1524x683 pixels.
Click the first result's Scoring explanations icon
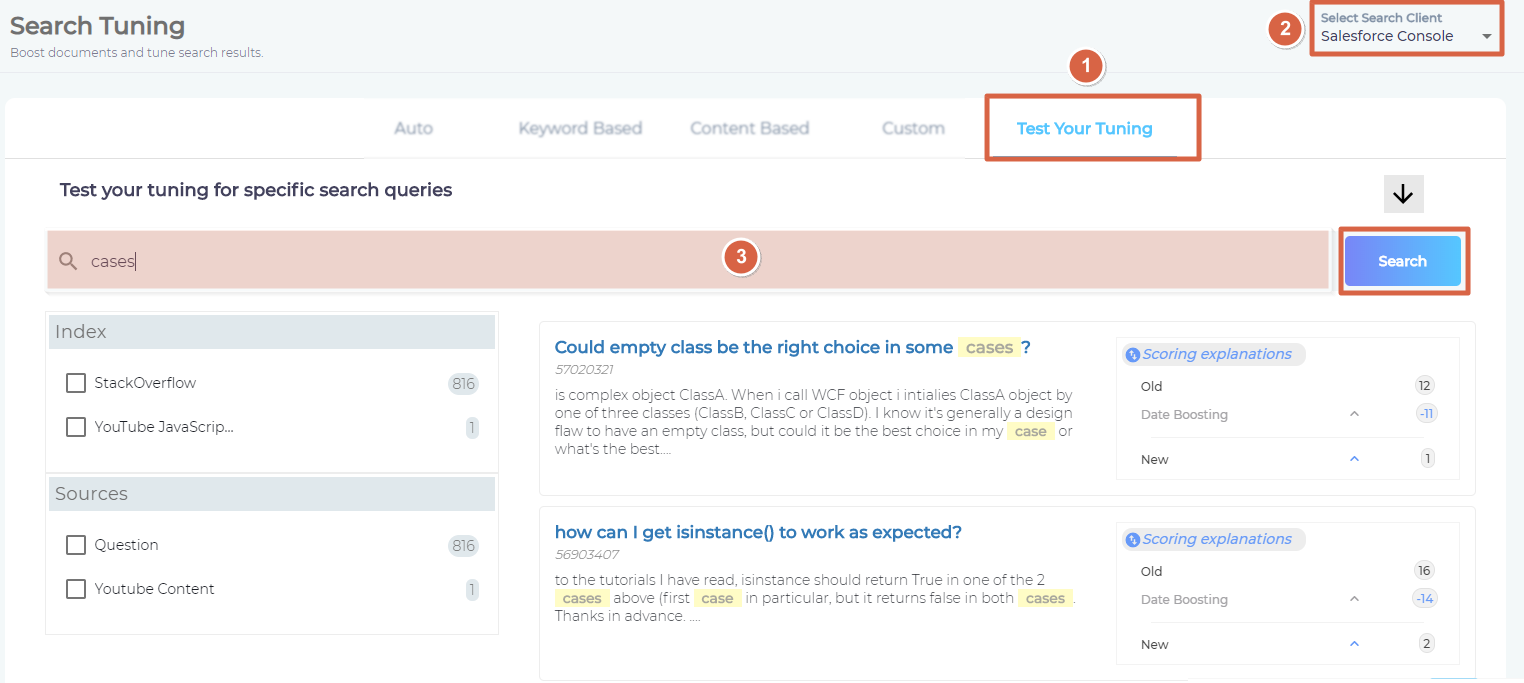(x=1132, y=354)
